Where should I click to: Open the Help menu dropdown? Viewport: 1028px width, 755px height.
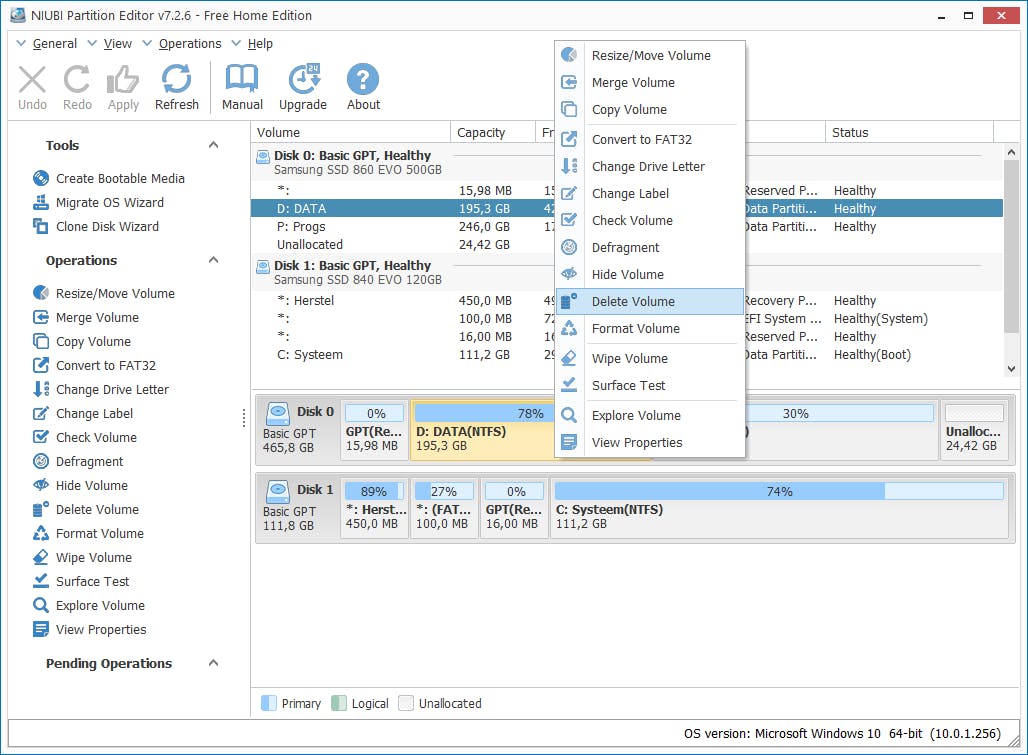[x=260, y=44]
